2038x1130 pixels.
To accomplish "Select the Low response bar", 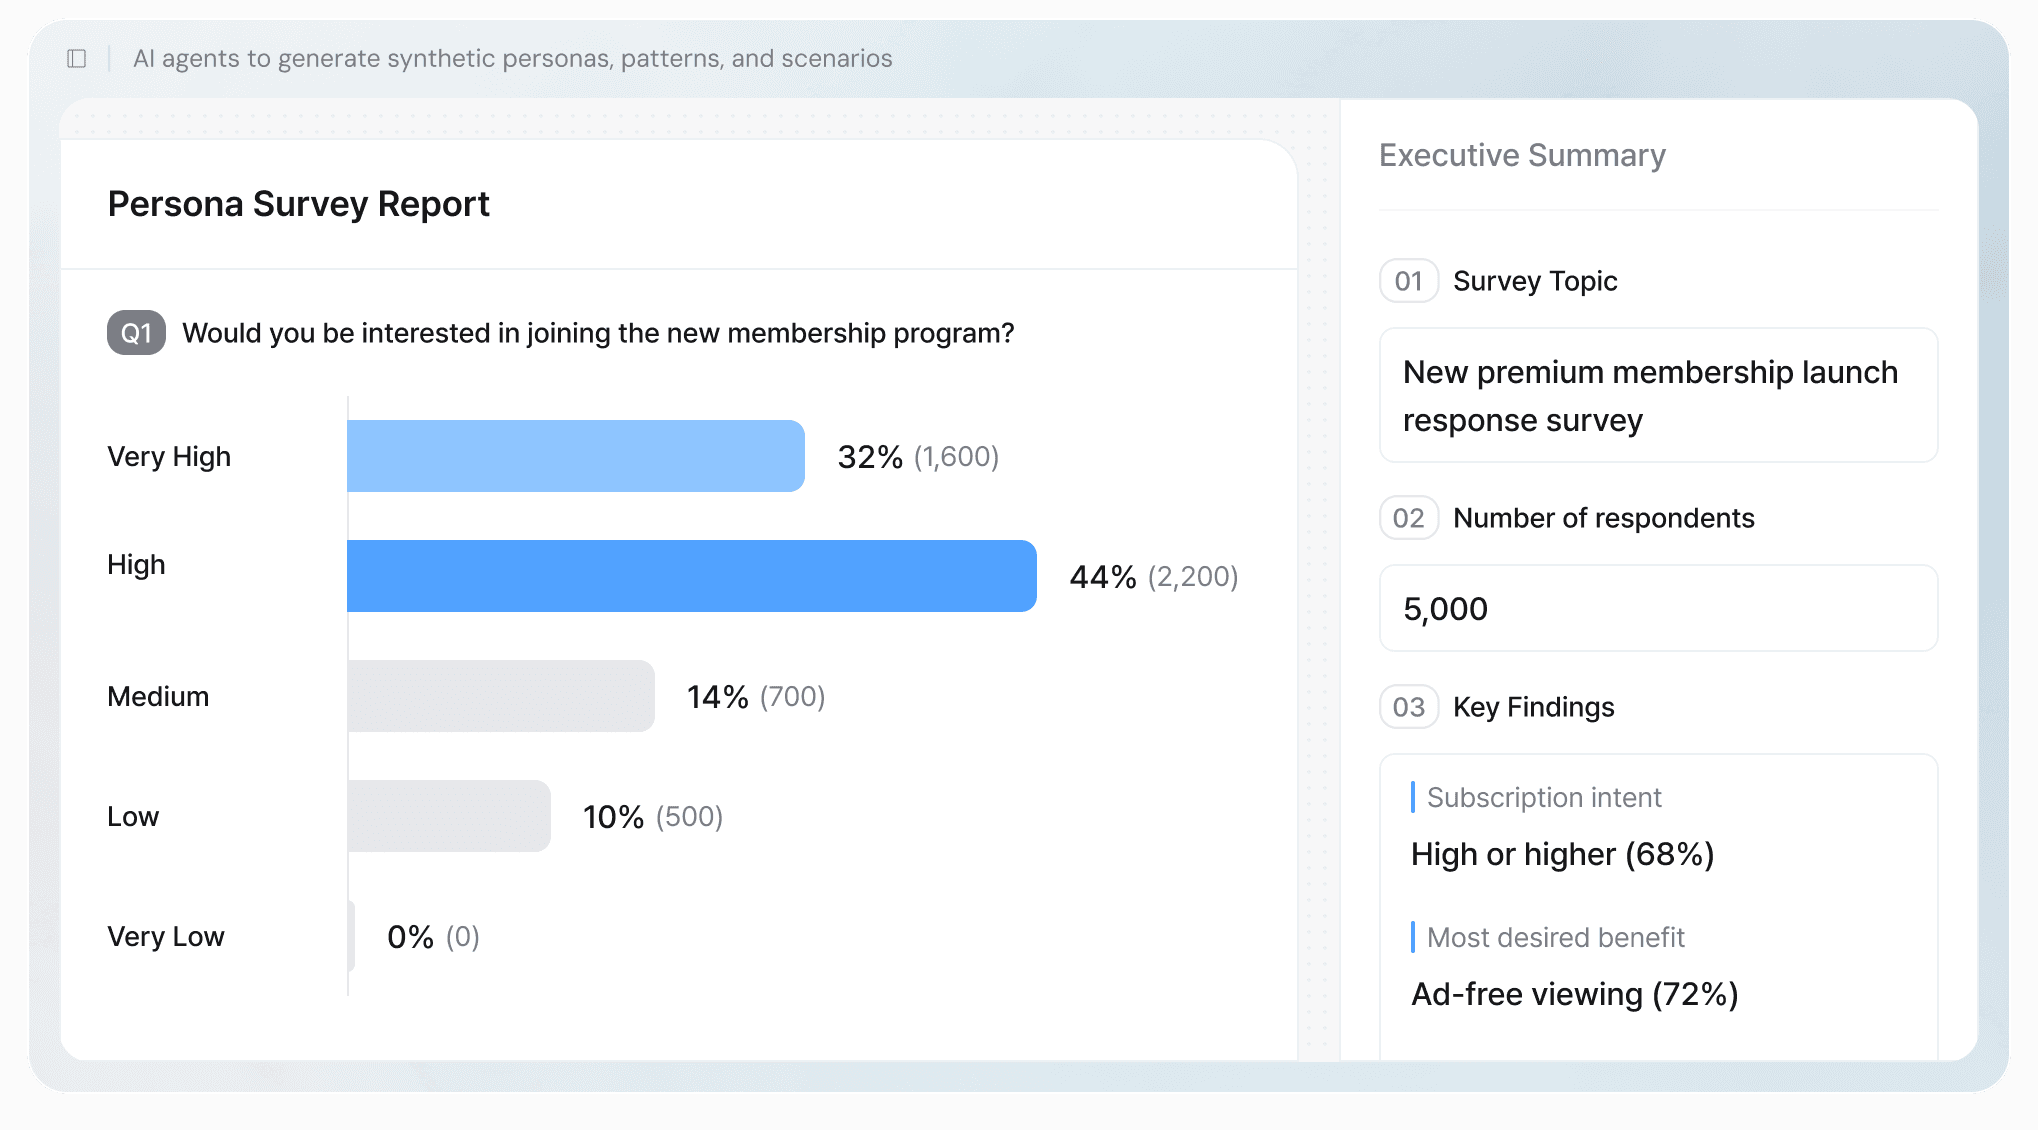I will [448, 816].
